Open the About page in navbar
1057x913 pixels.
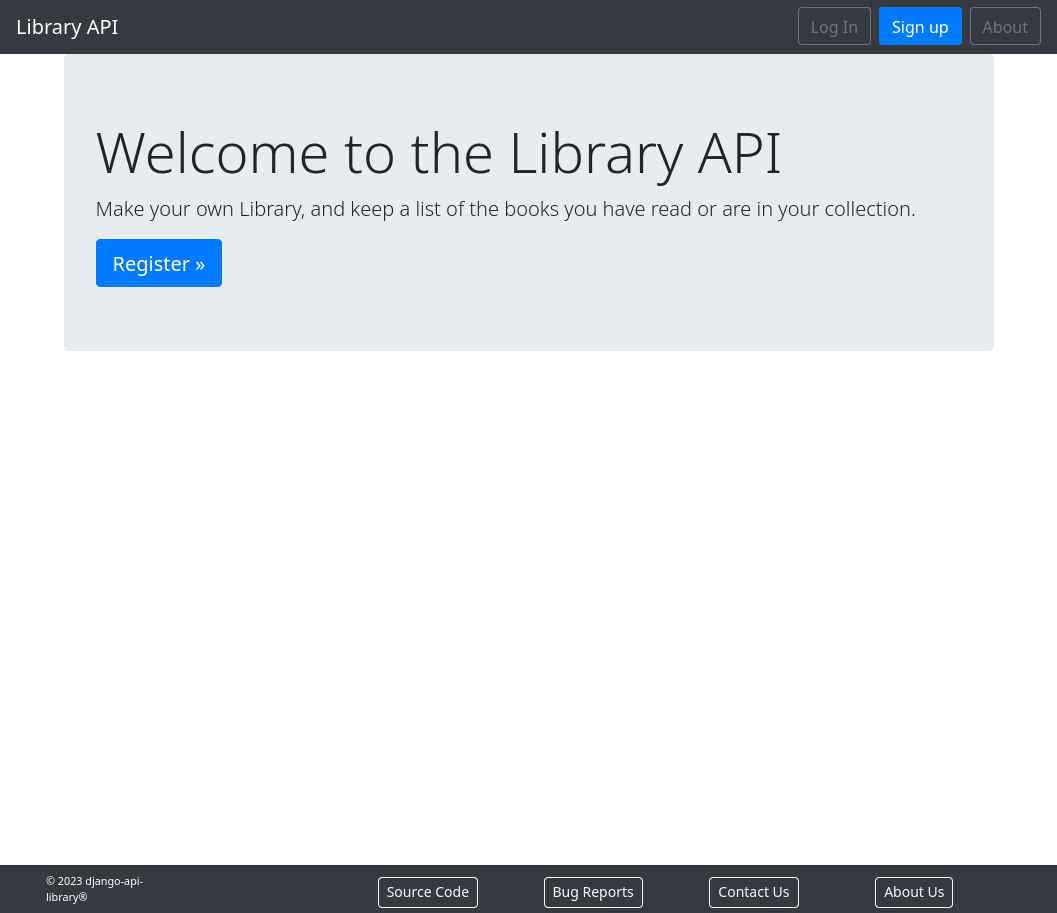(x=1004, y=26)
